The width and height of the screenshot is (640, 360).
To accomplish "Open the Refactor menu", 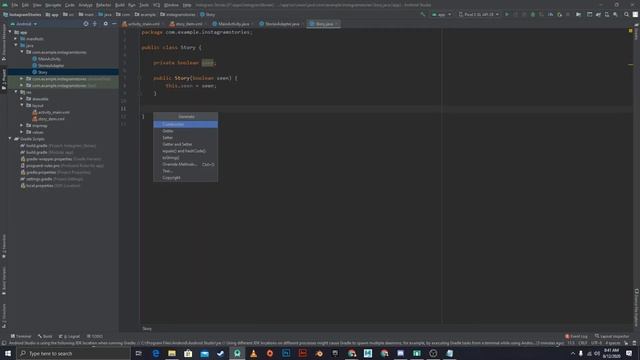I will (x=103, y=5).
